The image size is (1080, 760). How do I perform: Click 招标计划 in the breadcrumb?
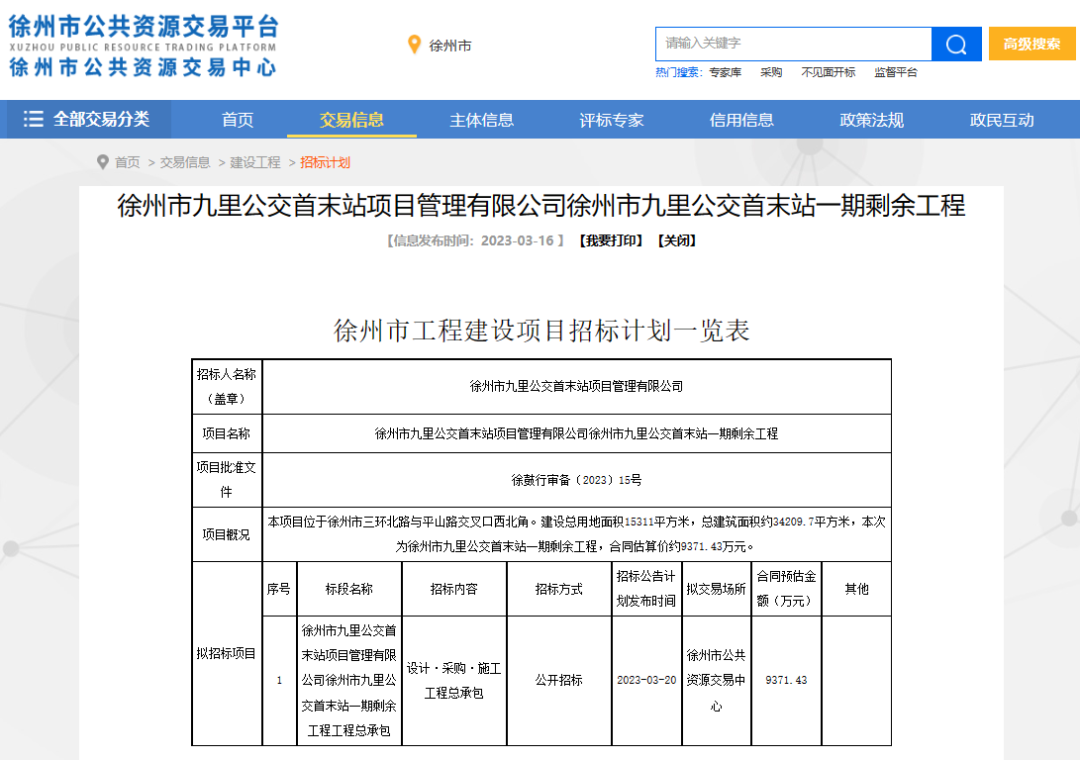click(x=325, y=163)
